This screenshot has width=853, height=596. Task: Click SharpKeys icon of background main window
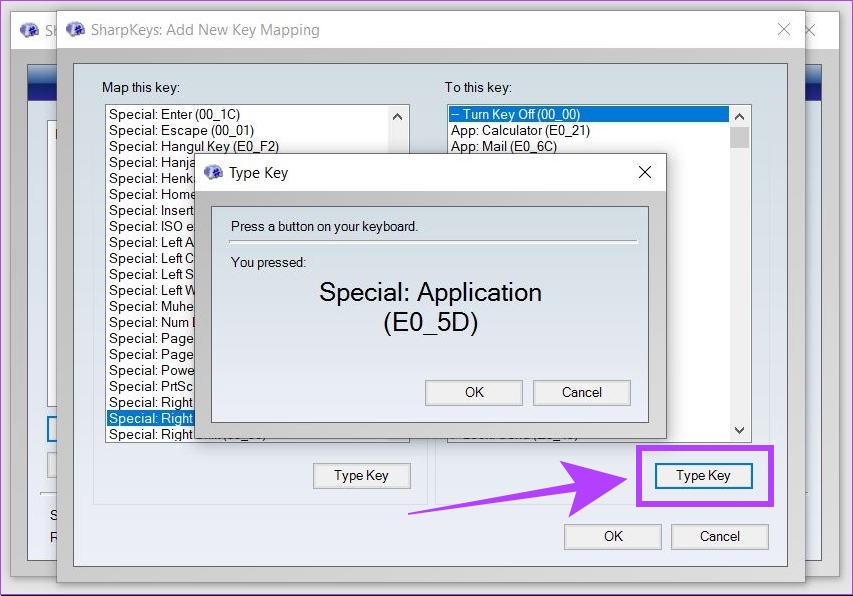pos(29,30)
